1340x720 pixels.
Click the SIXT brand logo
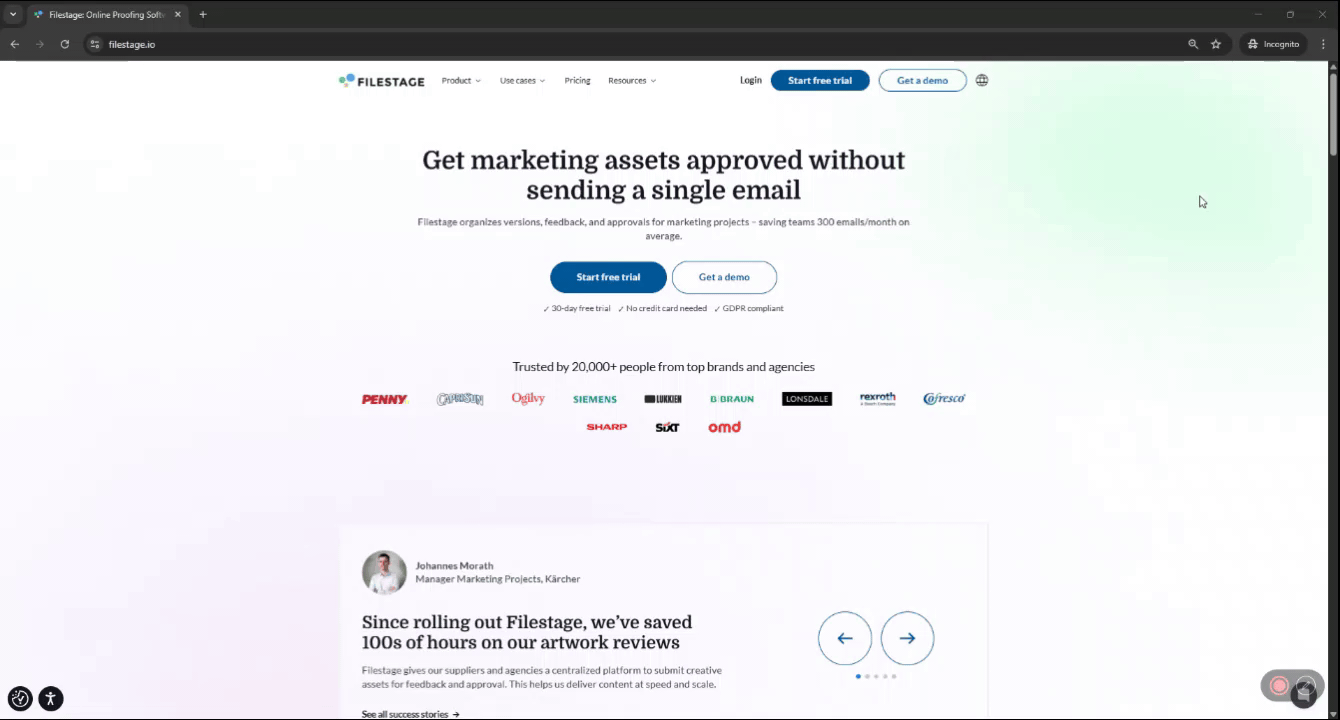point(667,427)
